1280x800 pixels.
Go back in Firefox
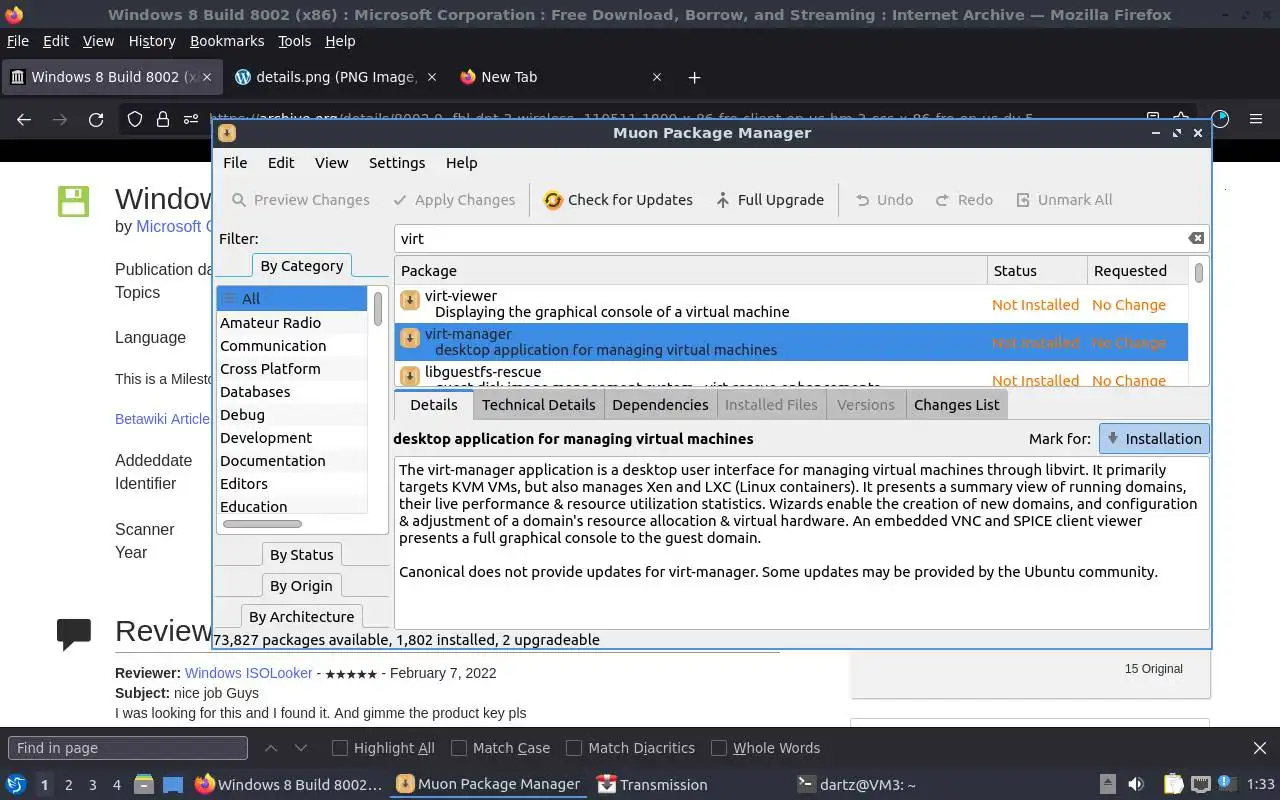24,119
